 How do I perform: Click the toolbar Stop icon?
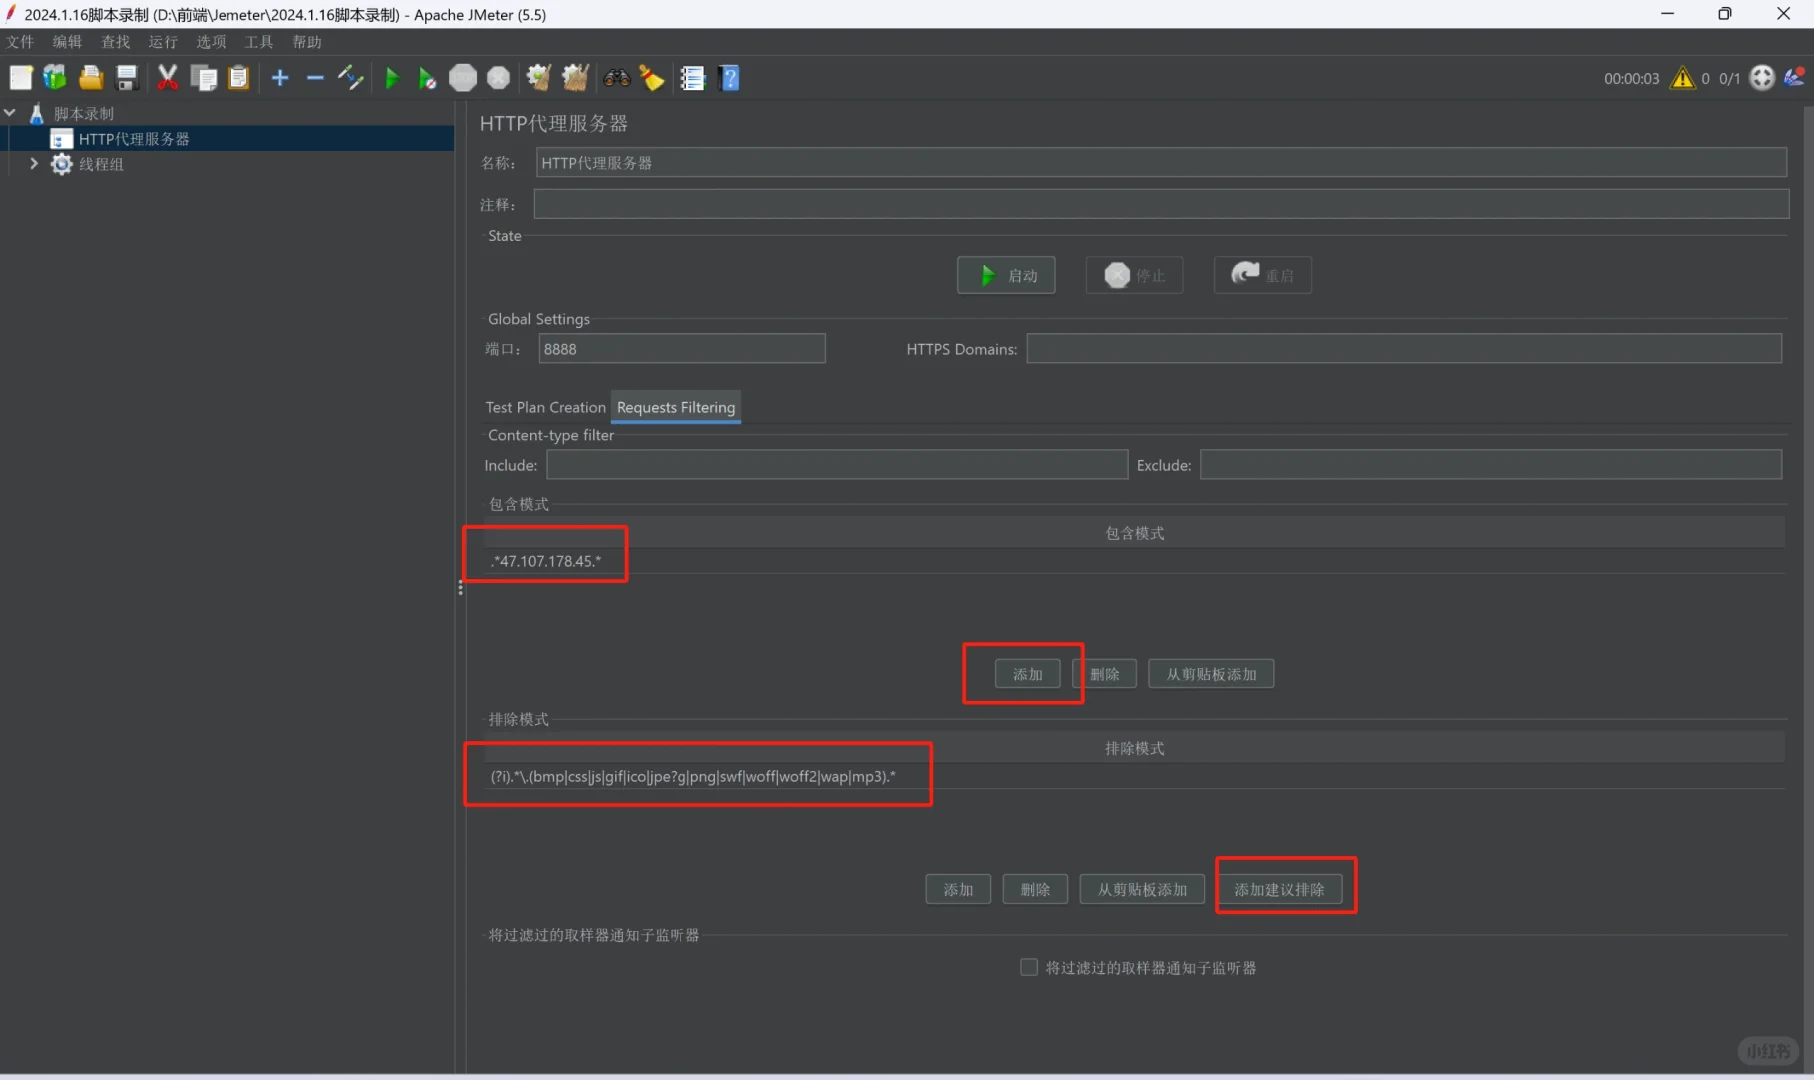click(463, 78)
